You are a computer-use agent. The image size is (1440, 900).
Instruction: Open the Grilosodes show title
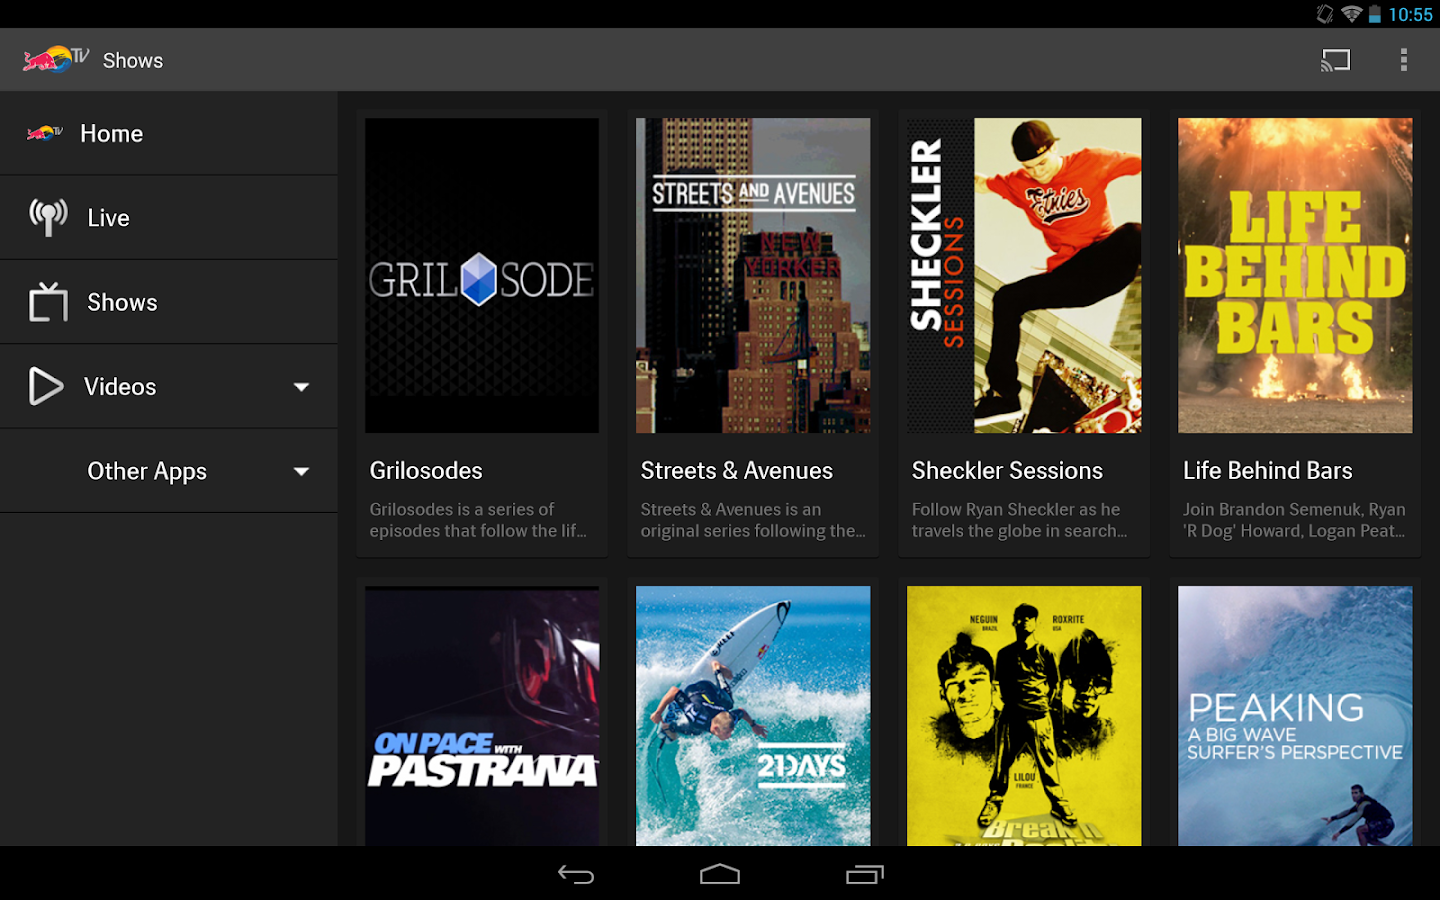click(426, 471)
